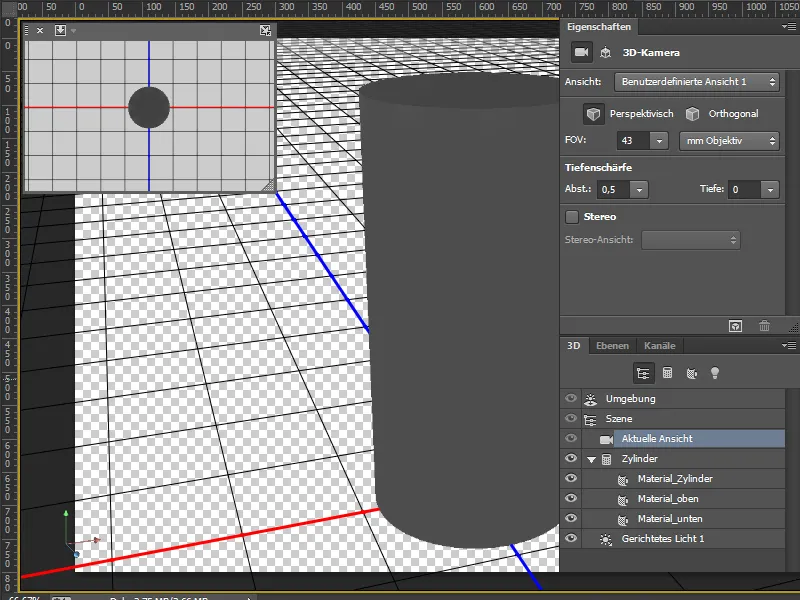
Task: Hide Gerichtetes Licht 1 light
Action: click(x=571, y=538)
